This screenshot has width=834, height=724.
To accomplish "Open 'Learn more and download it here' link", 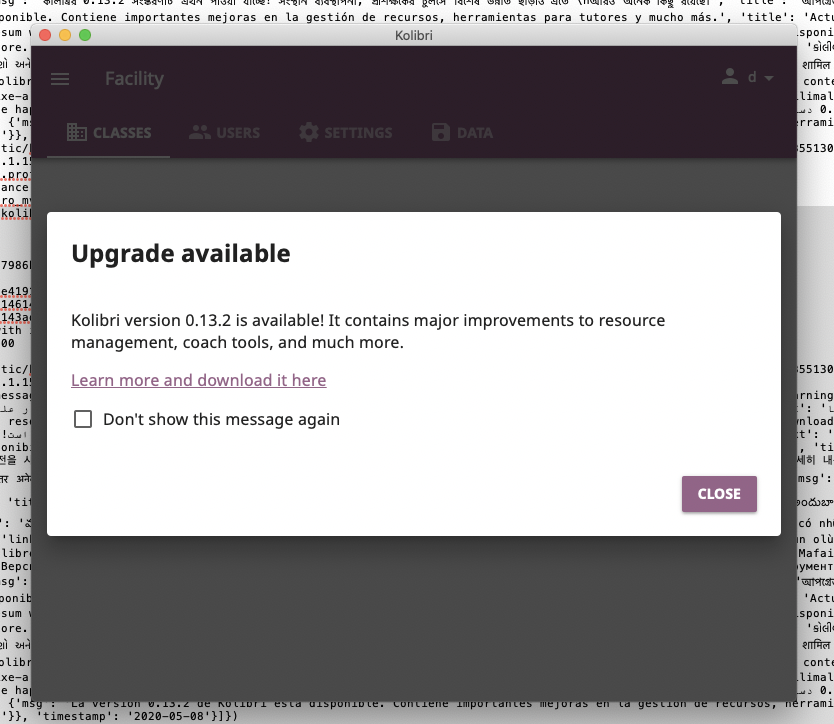I will [x=198, y=380].
